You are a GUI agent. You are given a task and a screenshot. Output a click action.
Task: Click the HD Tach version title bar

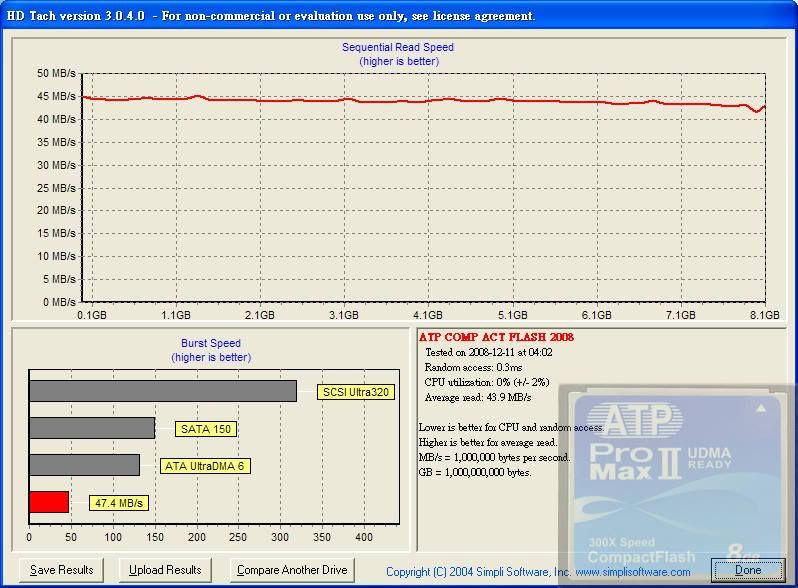399,15
